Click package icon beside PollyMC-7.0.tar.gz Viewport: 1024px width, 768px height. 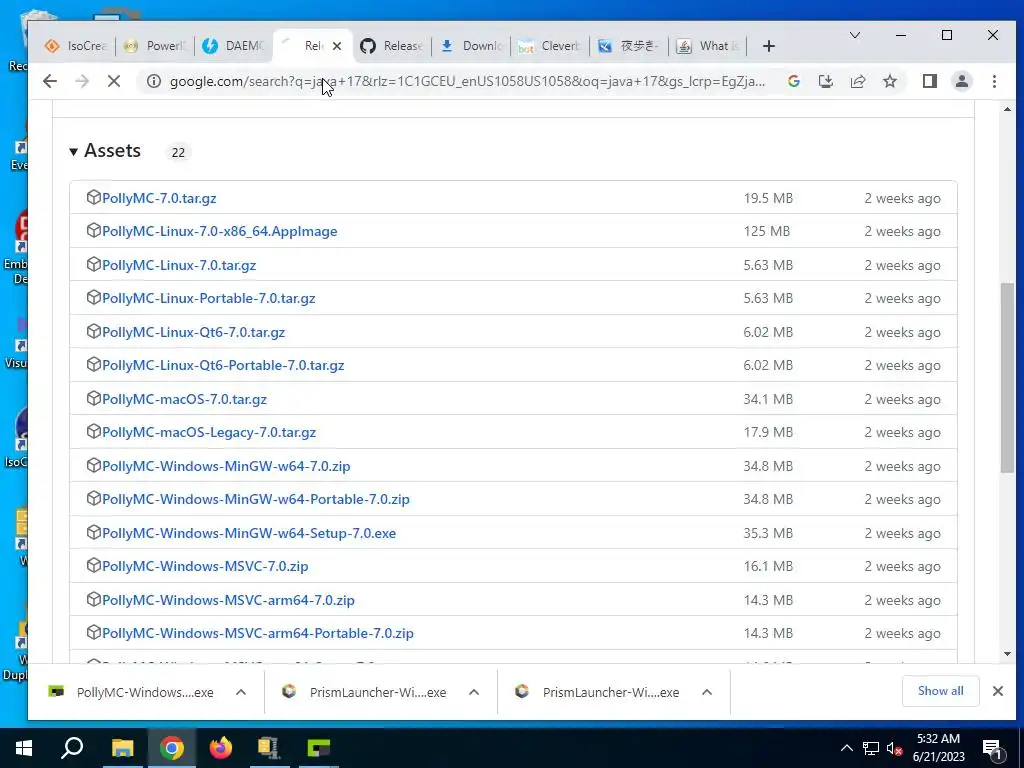click(x=93, y=197)
